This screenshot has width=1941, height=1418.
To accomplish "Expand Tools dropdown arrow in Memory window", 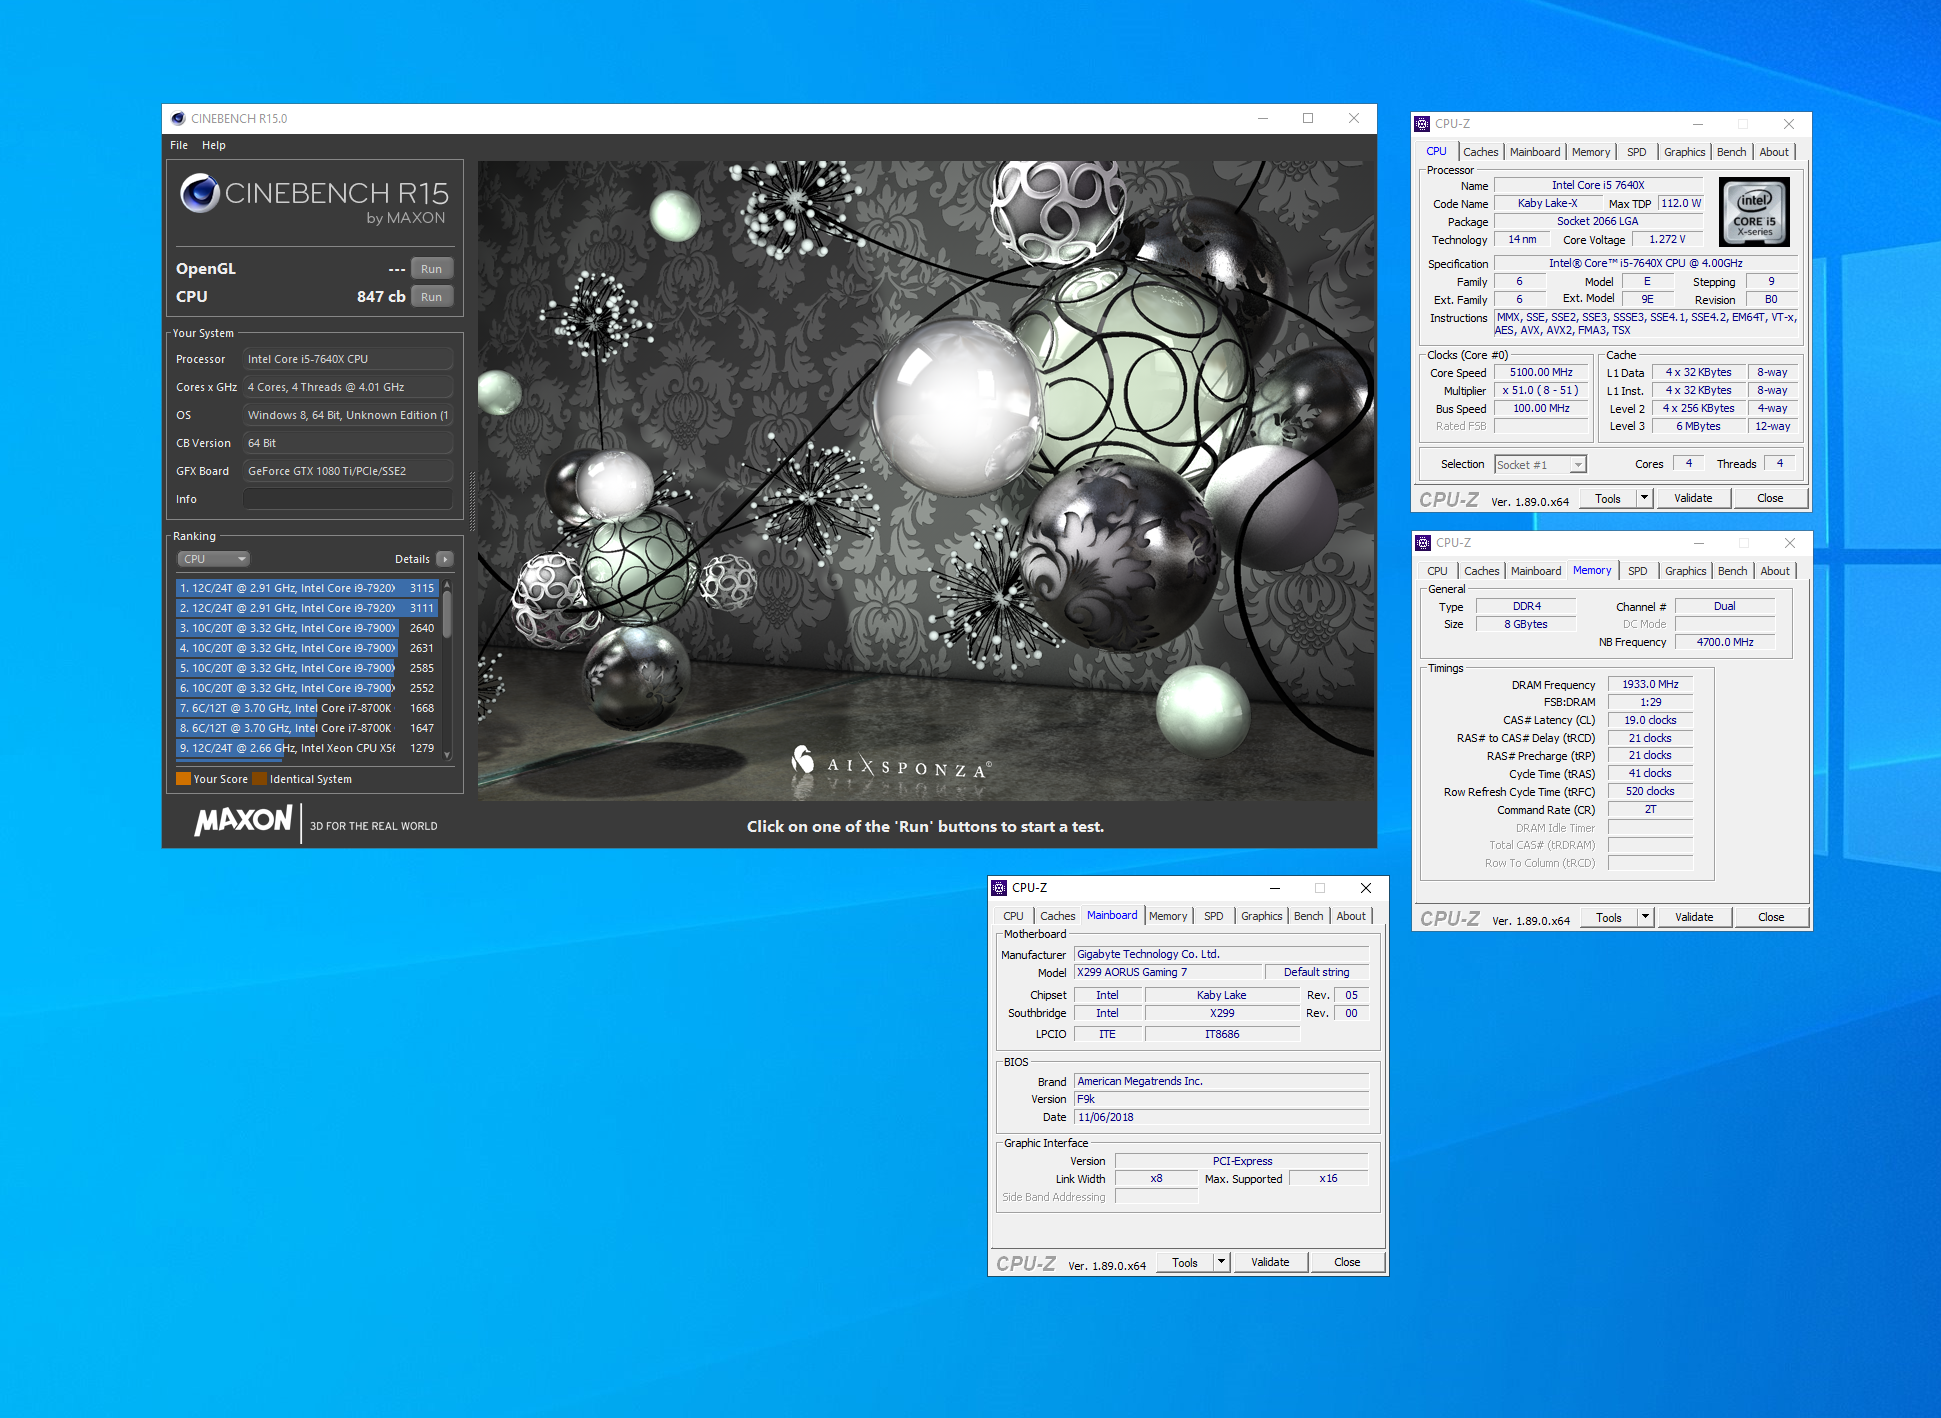I will [x=1645, y=917].
